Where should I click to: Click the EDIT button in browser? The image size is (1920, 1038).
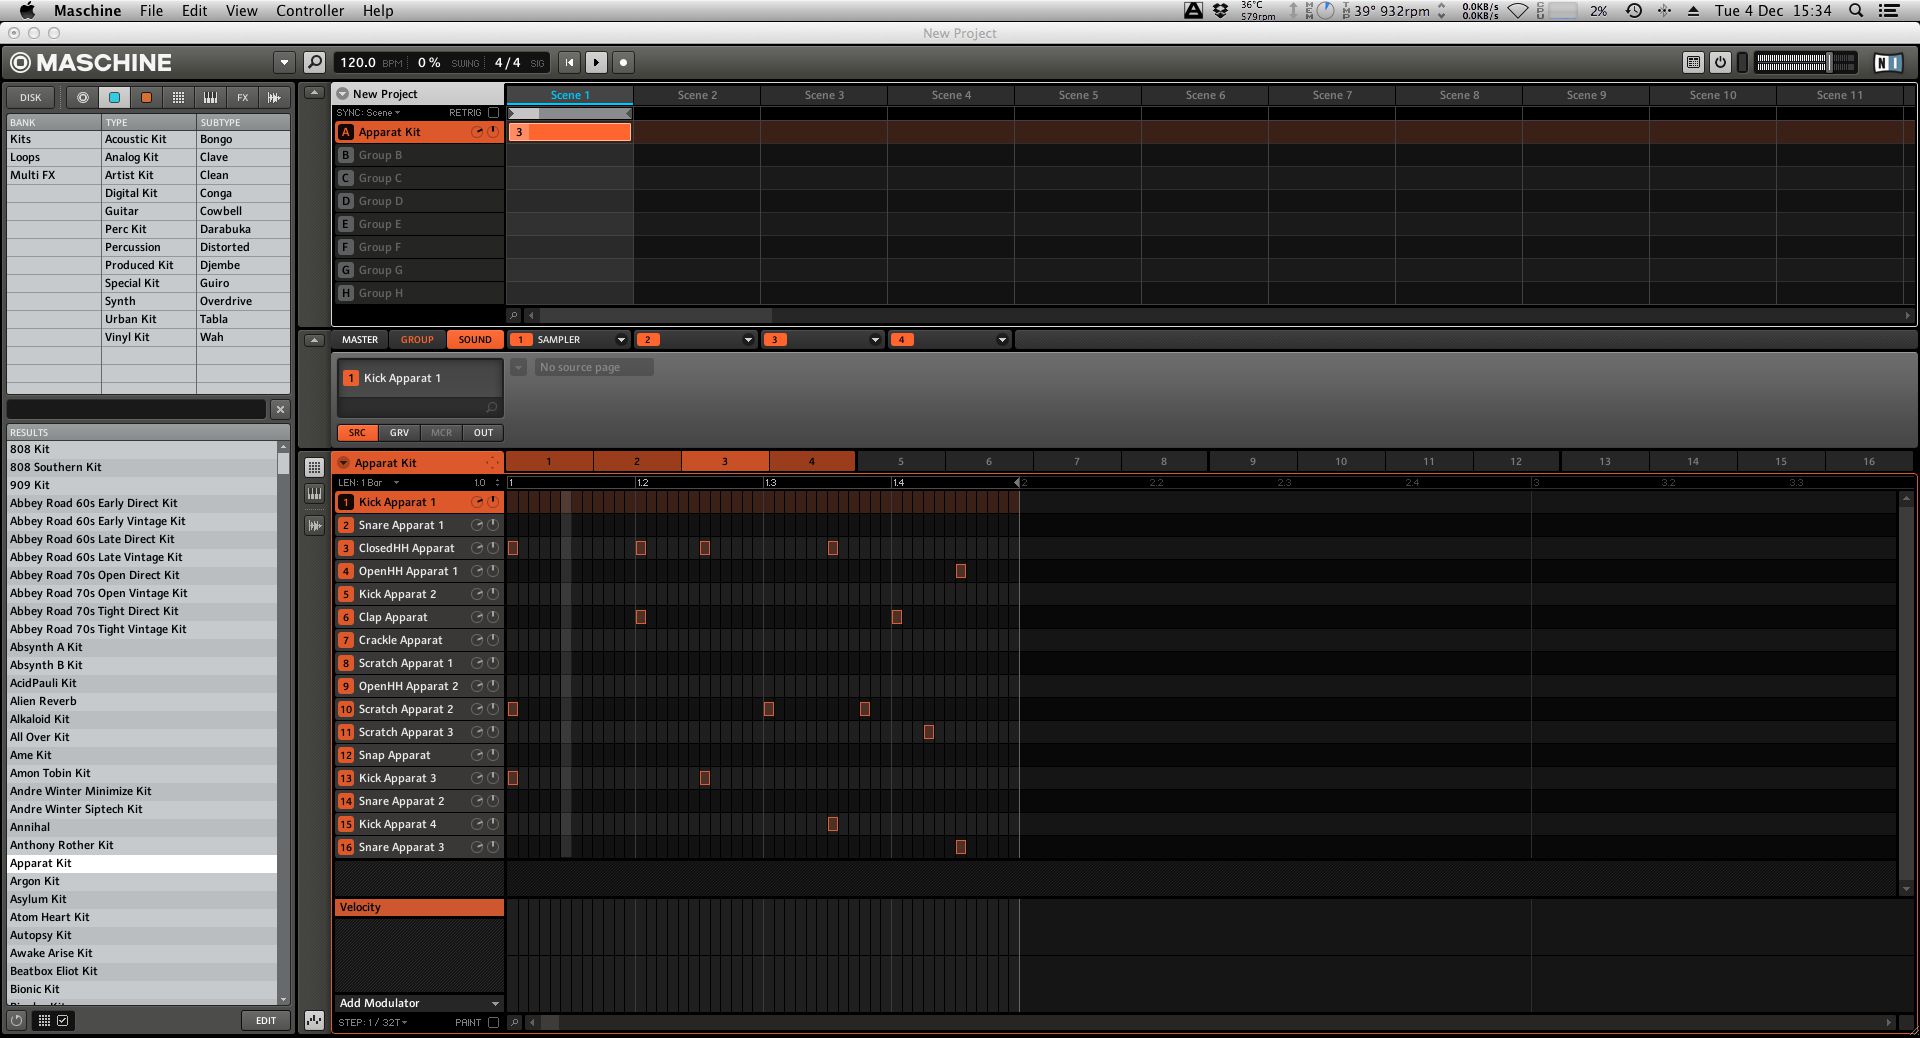coord(266,1020)
